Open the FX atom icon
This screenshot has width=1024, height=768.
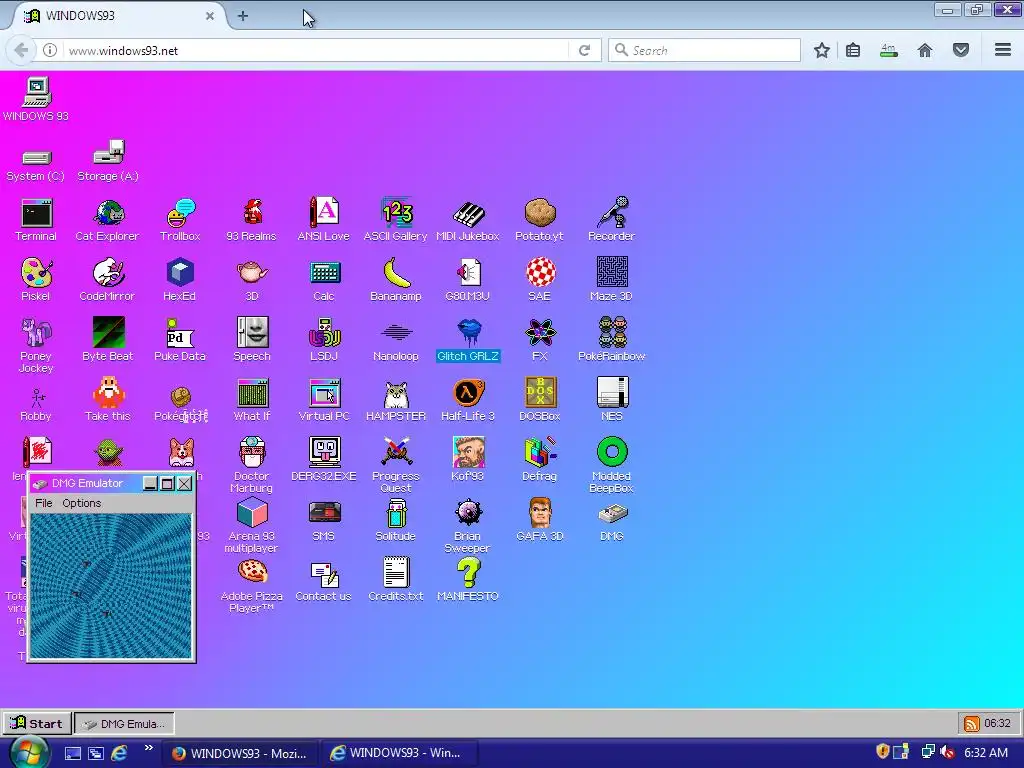click(x=540, y=340)
